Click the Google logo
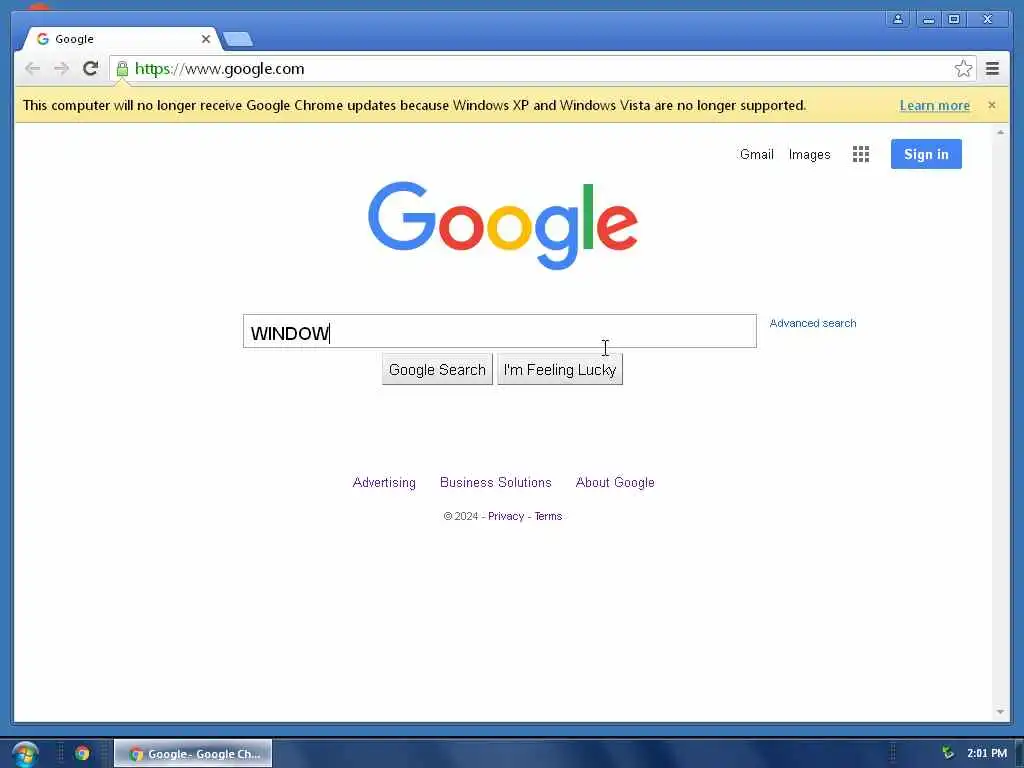This screenshot has height=768, width=1024. tap(503, 225)
